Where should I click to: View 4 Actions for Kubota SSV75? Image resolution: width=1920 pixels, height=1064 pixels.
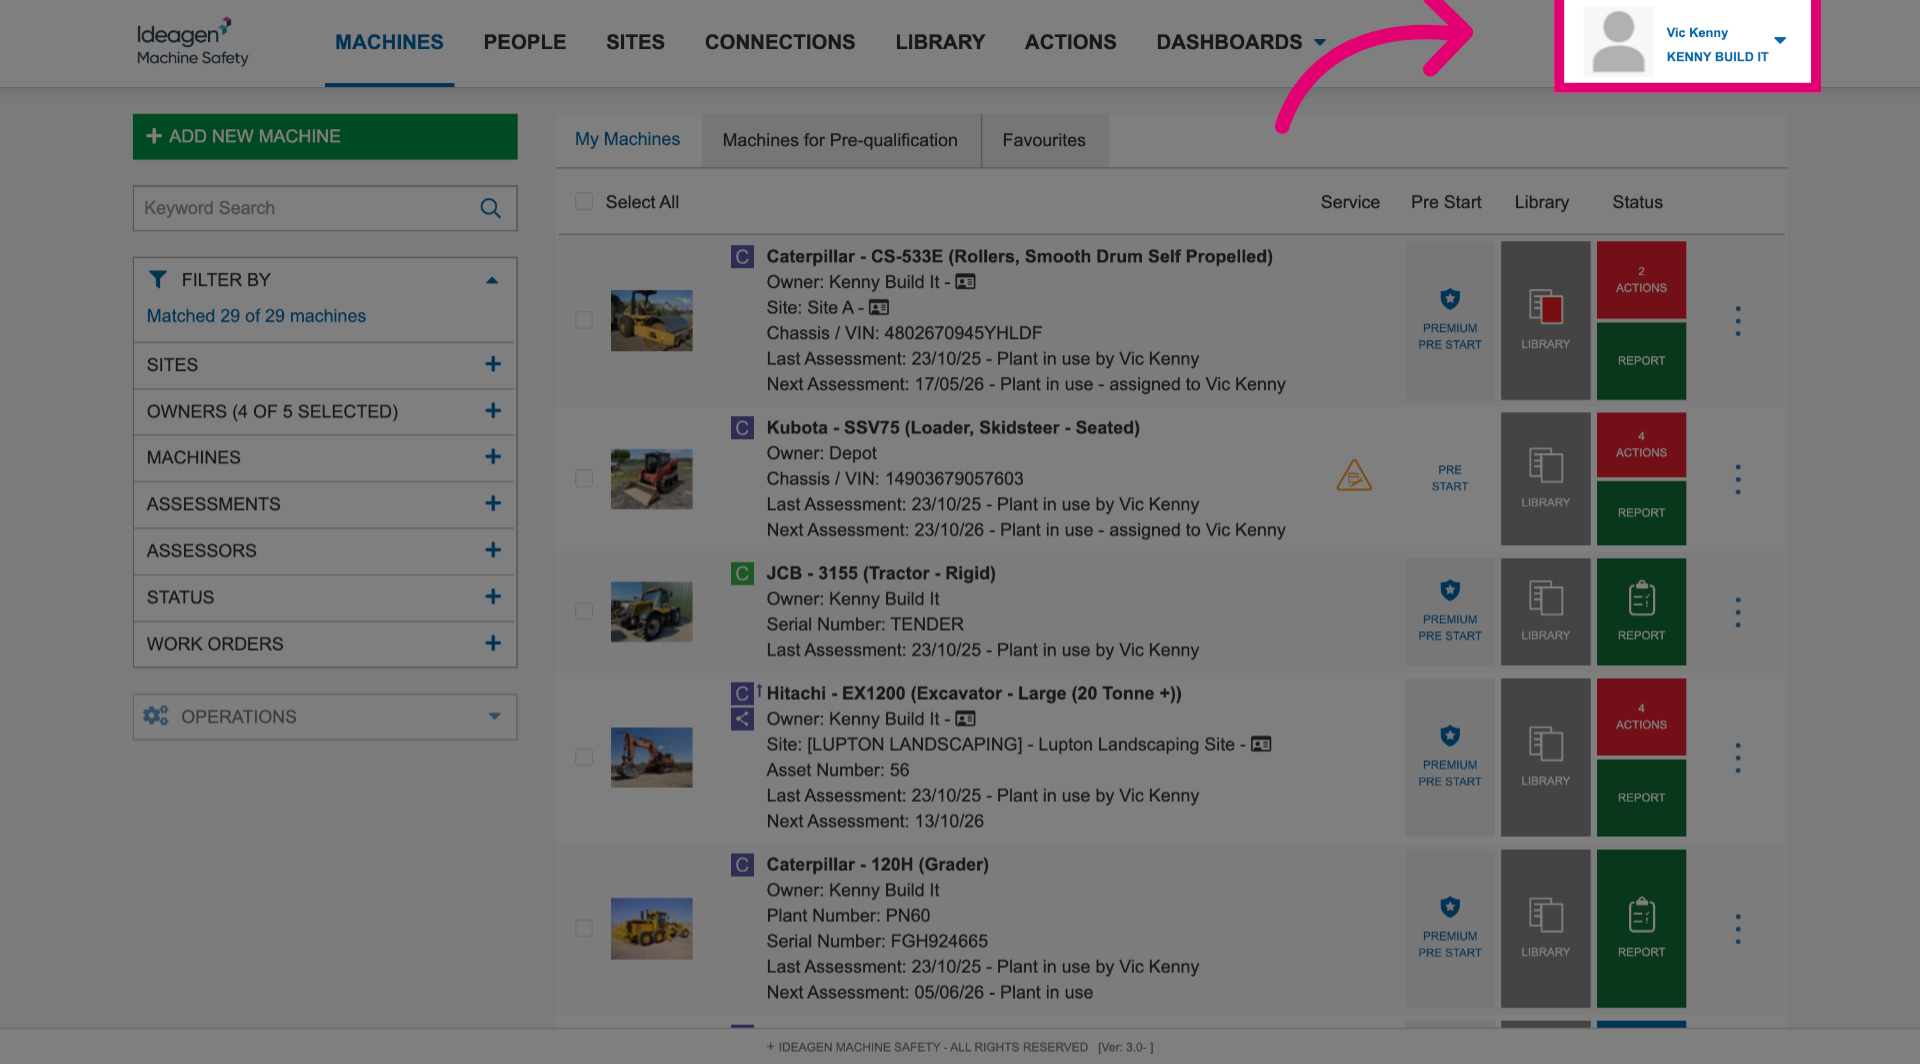point(1641,445)
